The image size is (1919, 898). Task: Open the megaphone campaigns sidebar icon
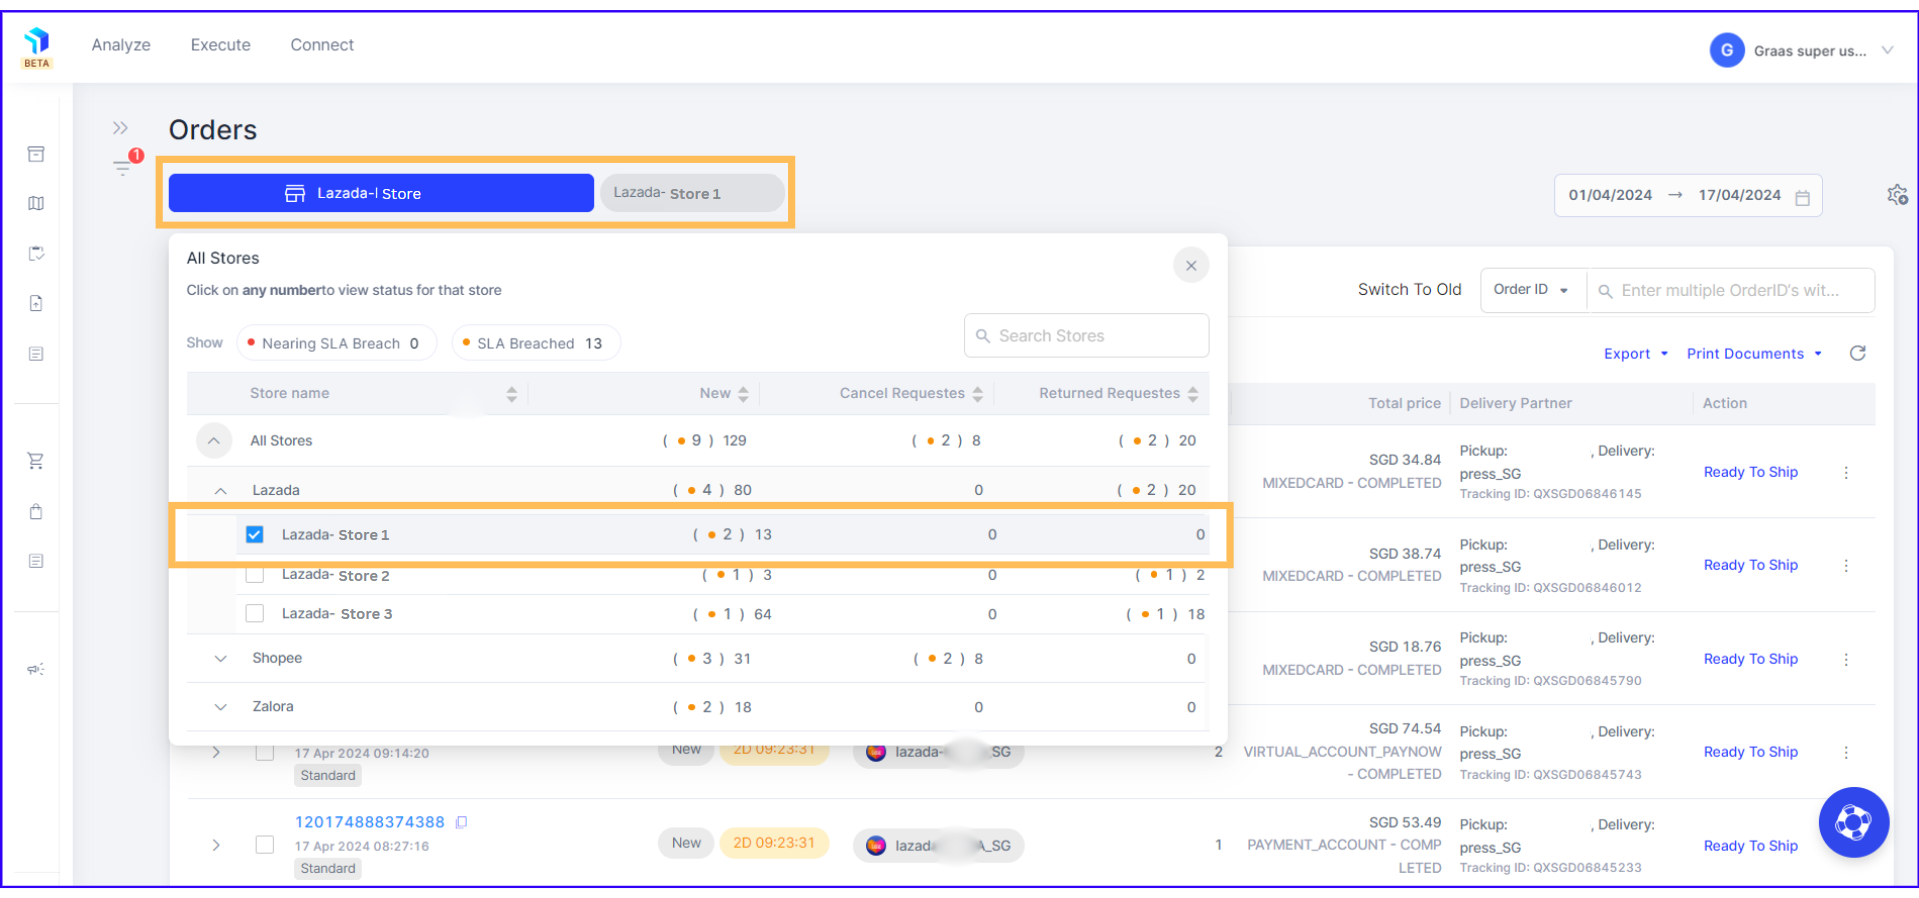(x=36, y=669)
